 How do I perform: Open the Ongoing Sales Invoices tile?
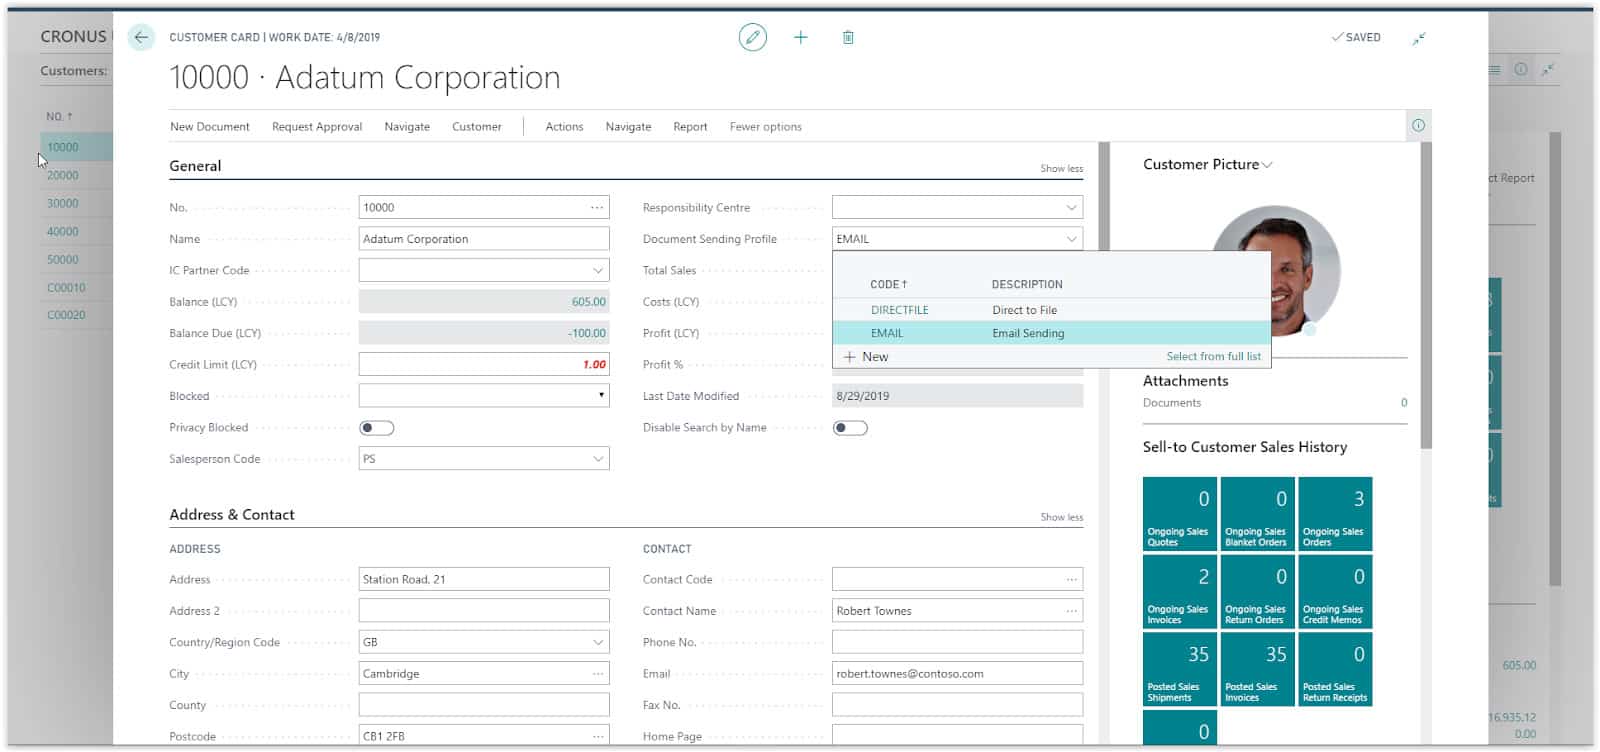tap(1179, 591)
